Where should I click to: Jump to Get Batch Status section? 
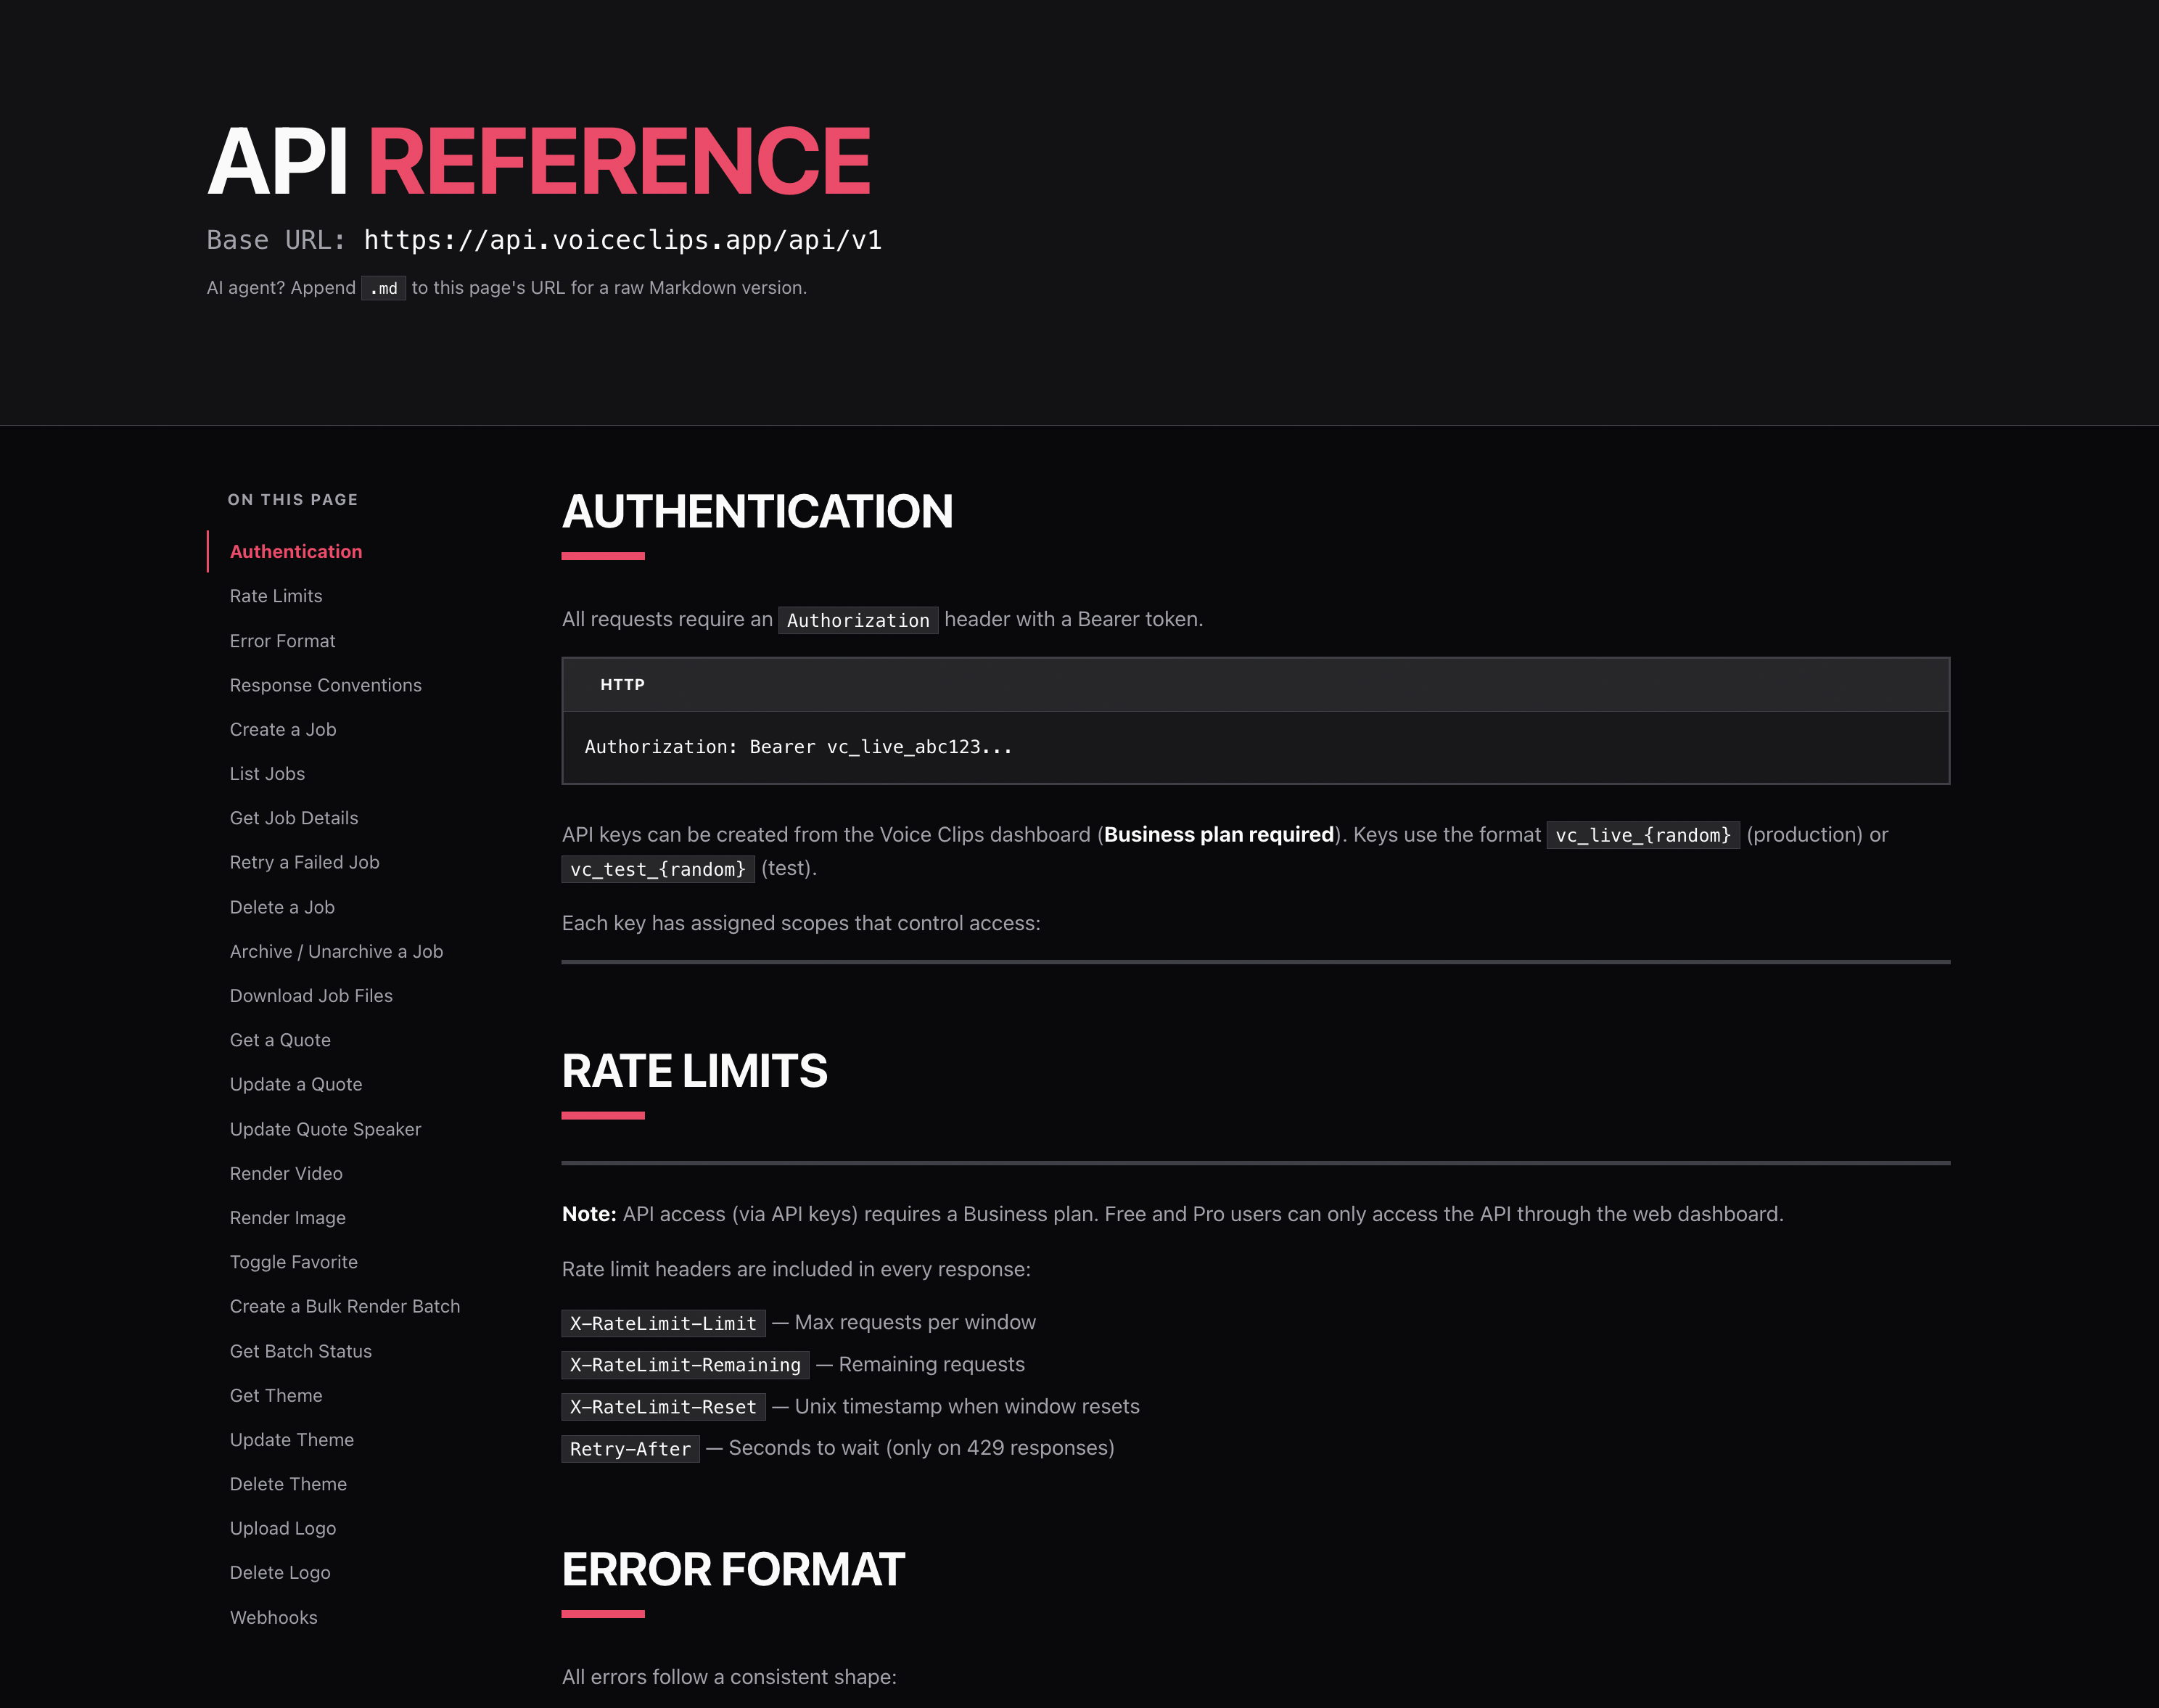(300, 1351)
